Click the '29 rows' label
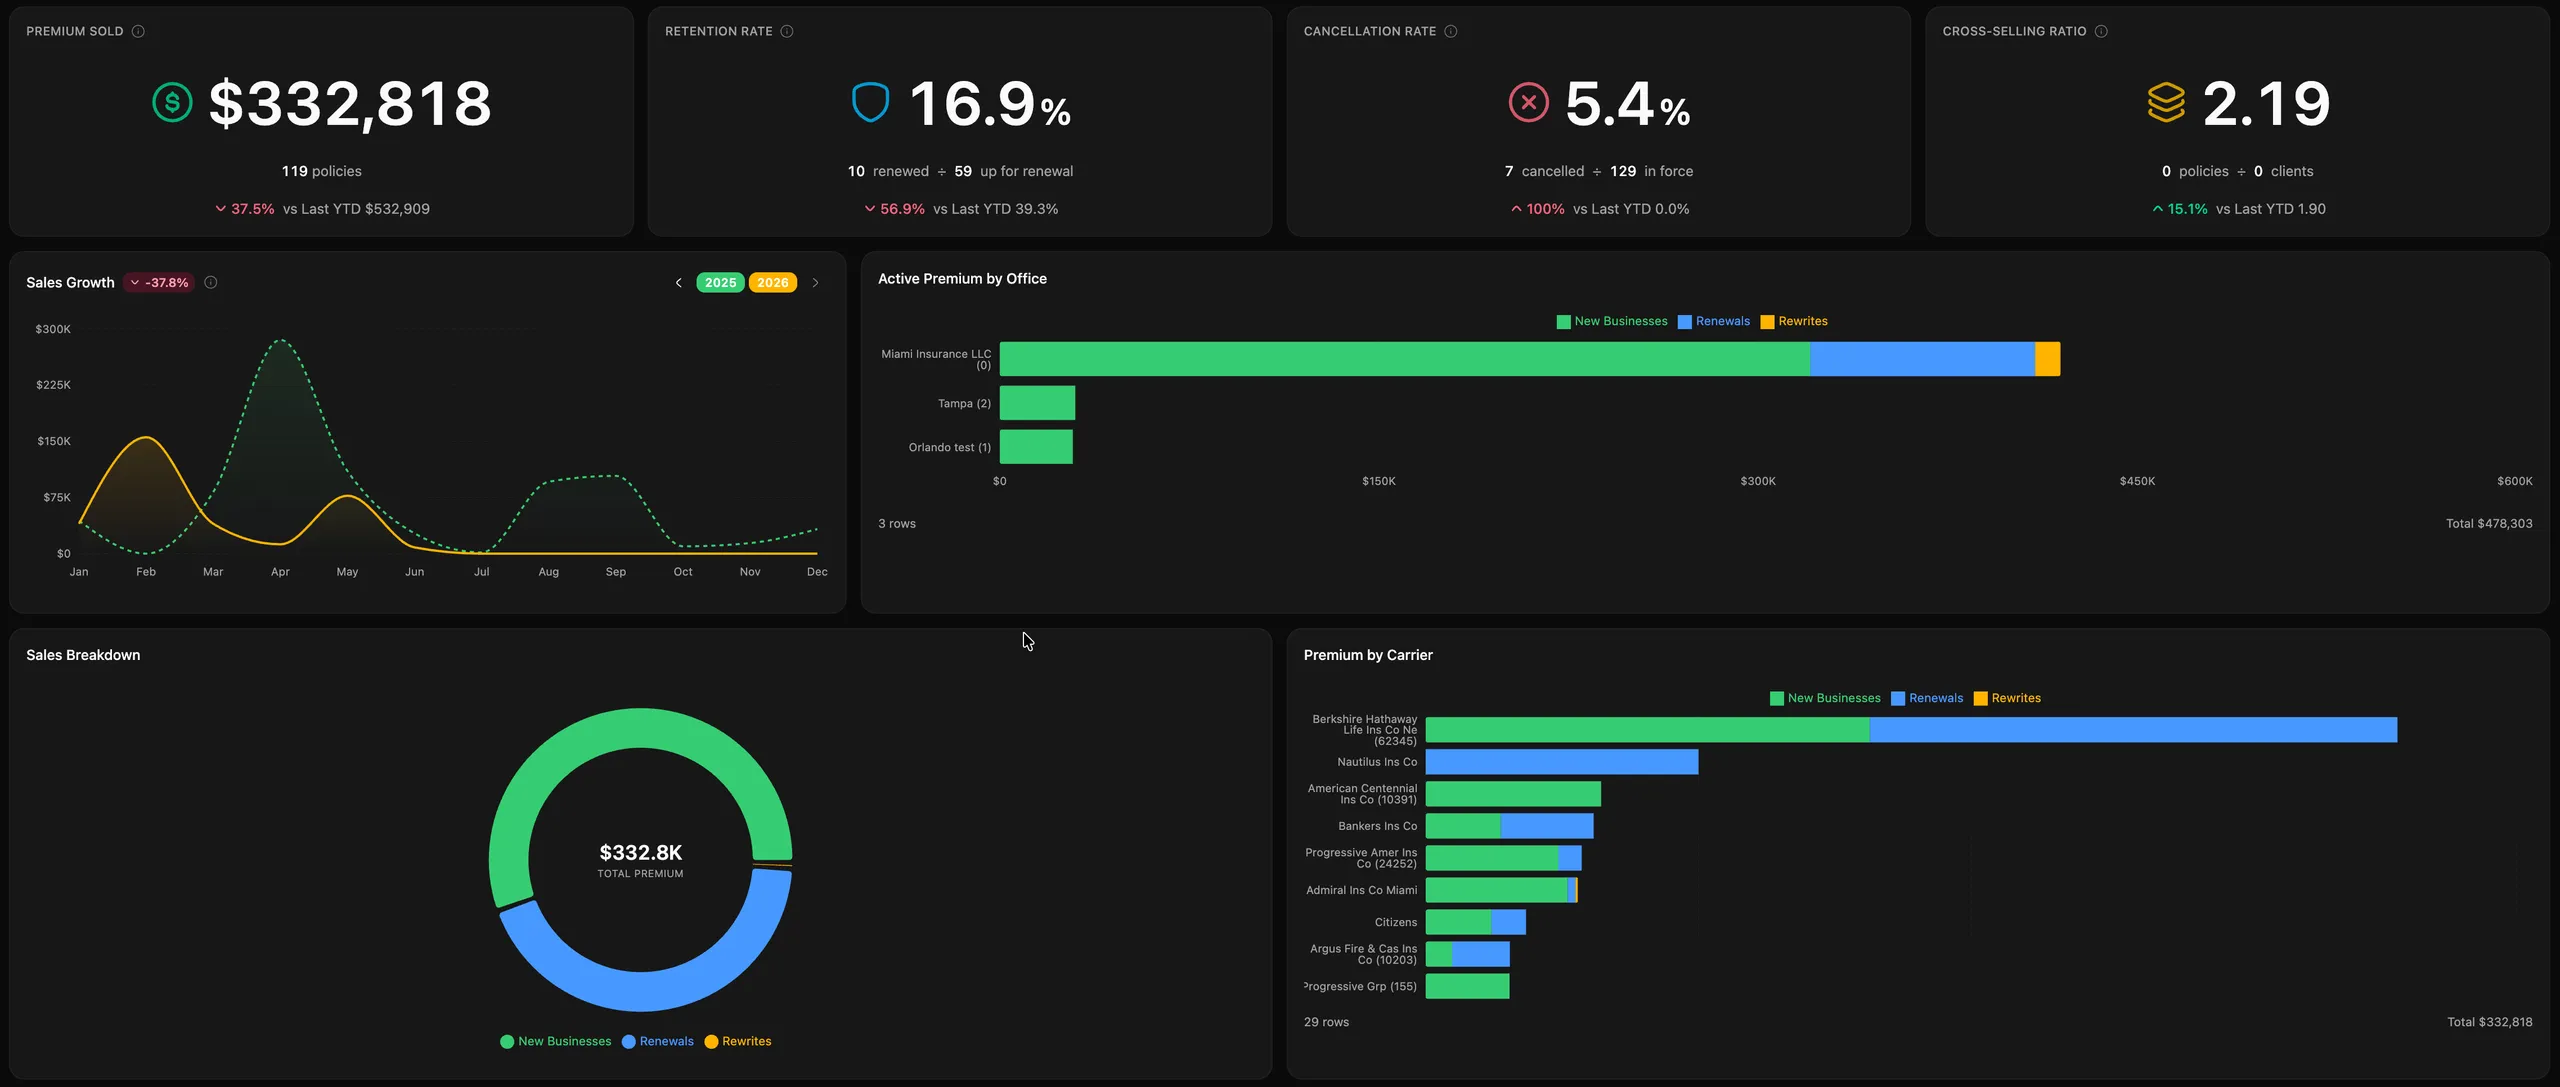Screen dimensions: 2560x1087 pyautogui.click(x=1326, y=1022)
